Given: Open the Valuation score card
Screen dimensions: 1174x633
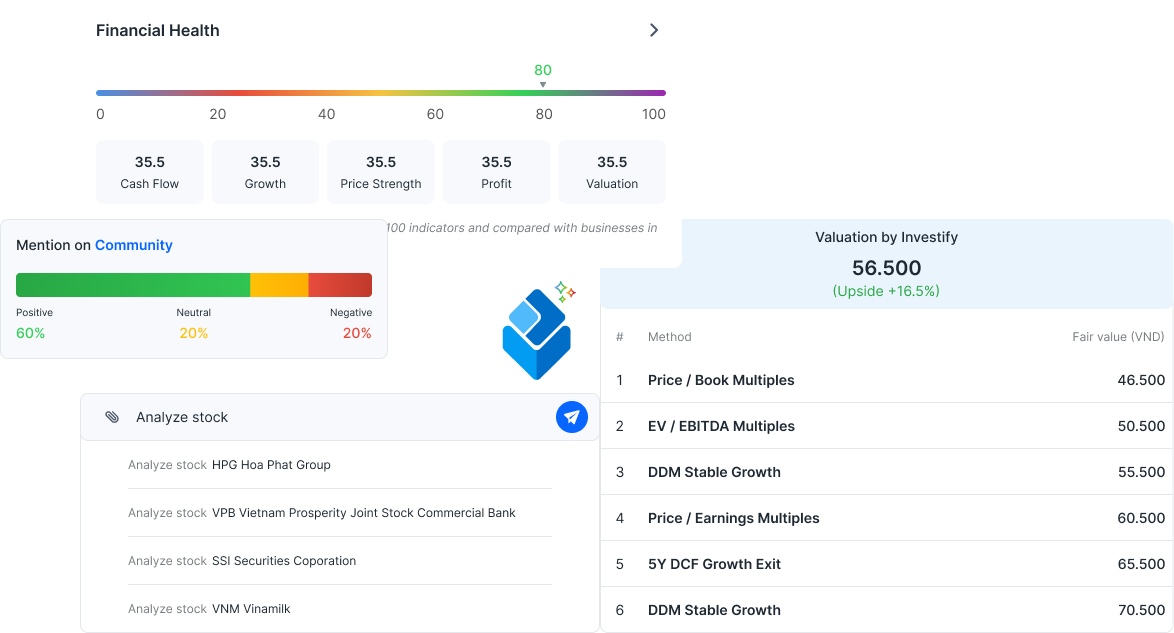Looking at the screenshot, I should (612, 172).
